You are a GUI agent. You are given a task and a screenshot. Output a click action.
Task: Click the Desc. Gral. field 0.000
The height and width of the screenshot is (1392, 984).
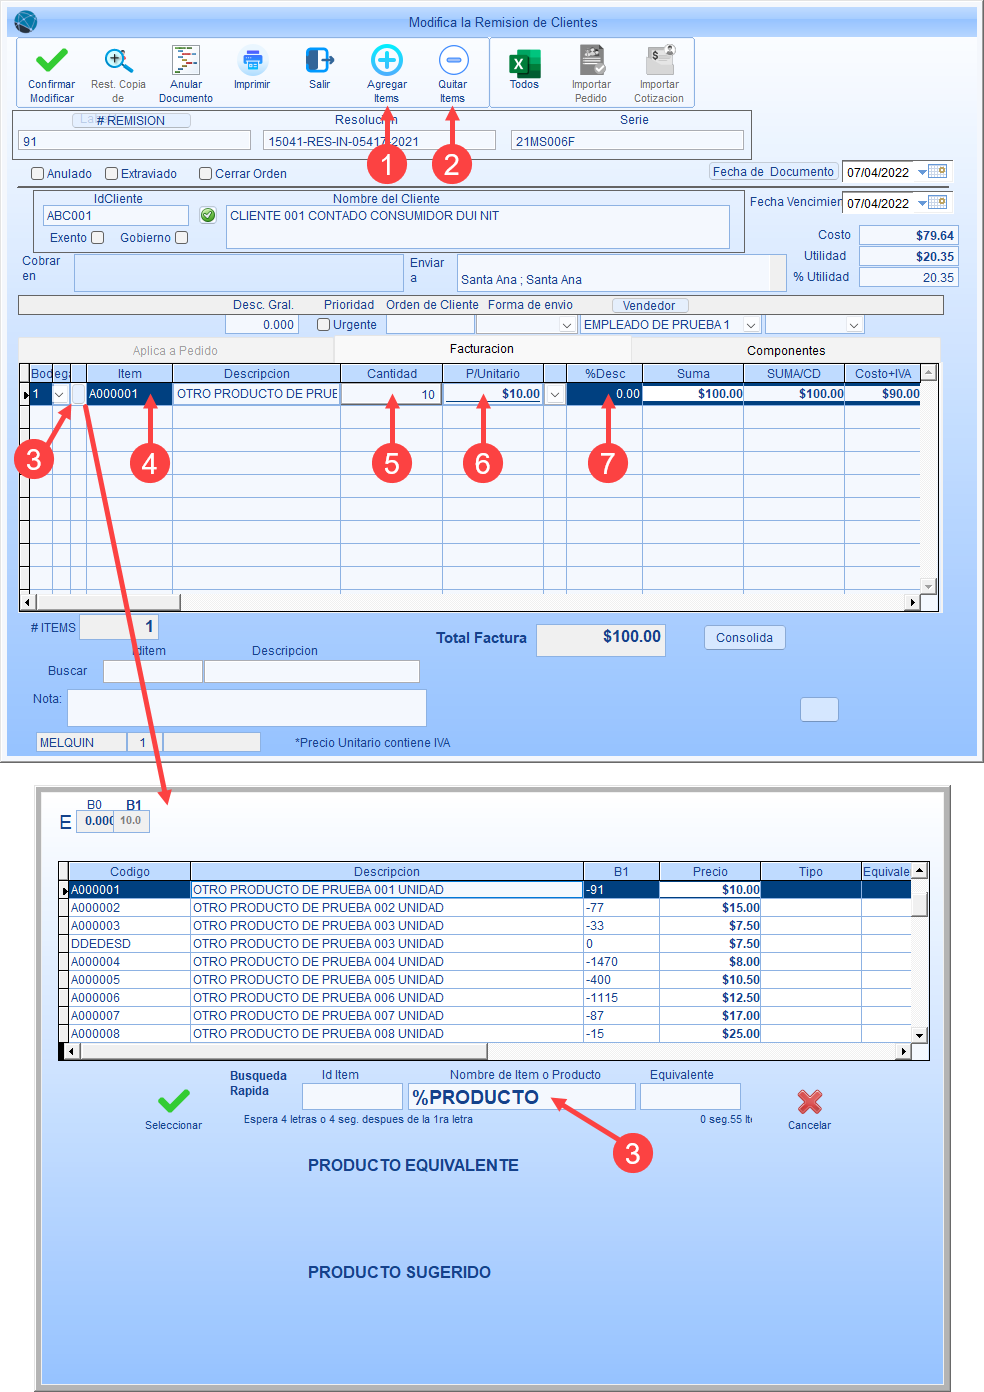(261, 325)
